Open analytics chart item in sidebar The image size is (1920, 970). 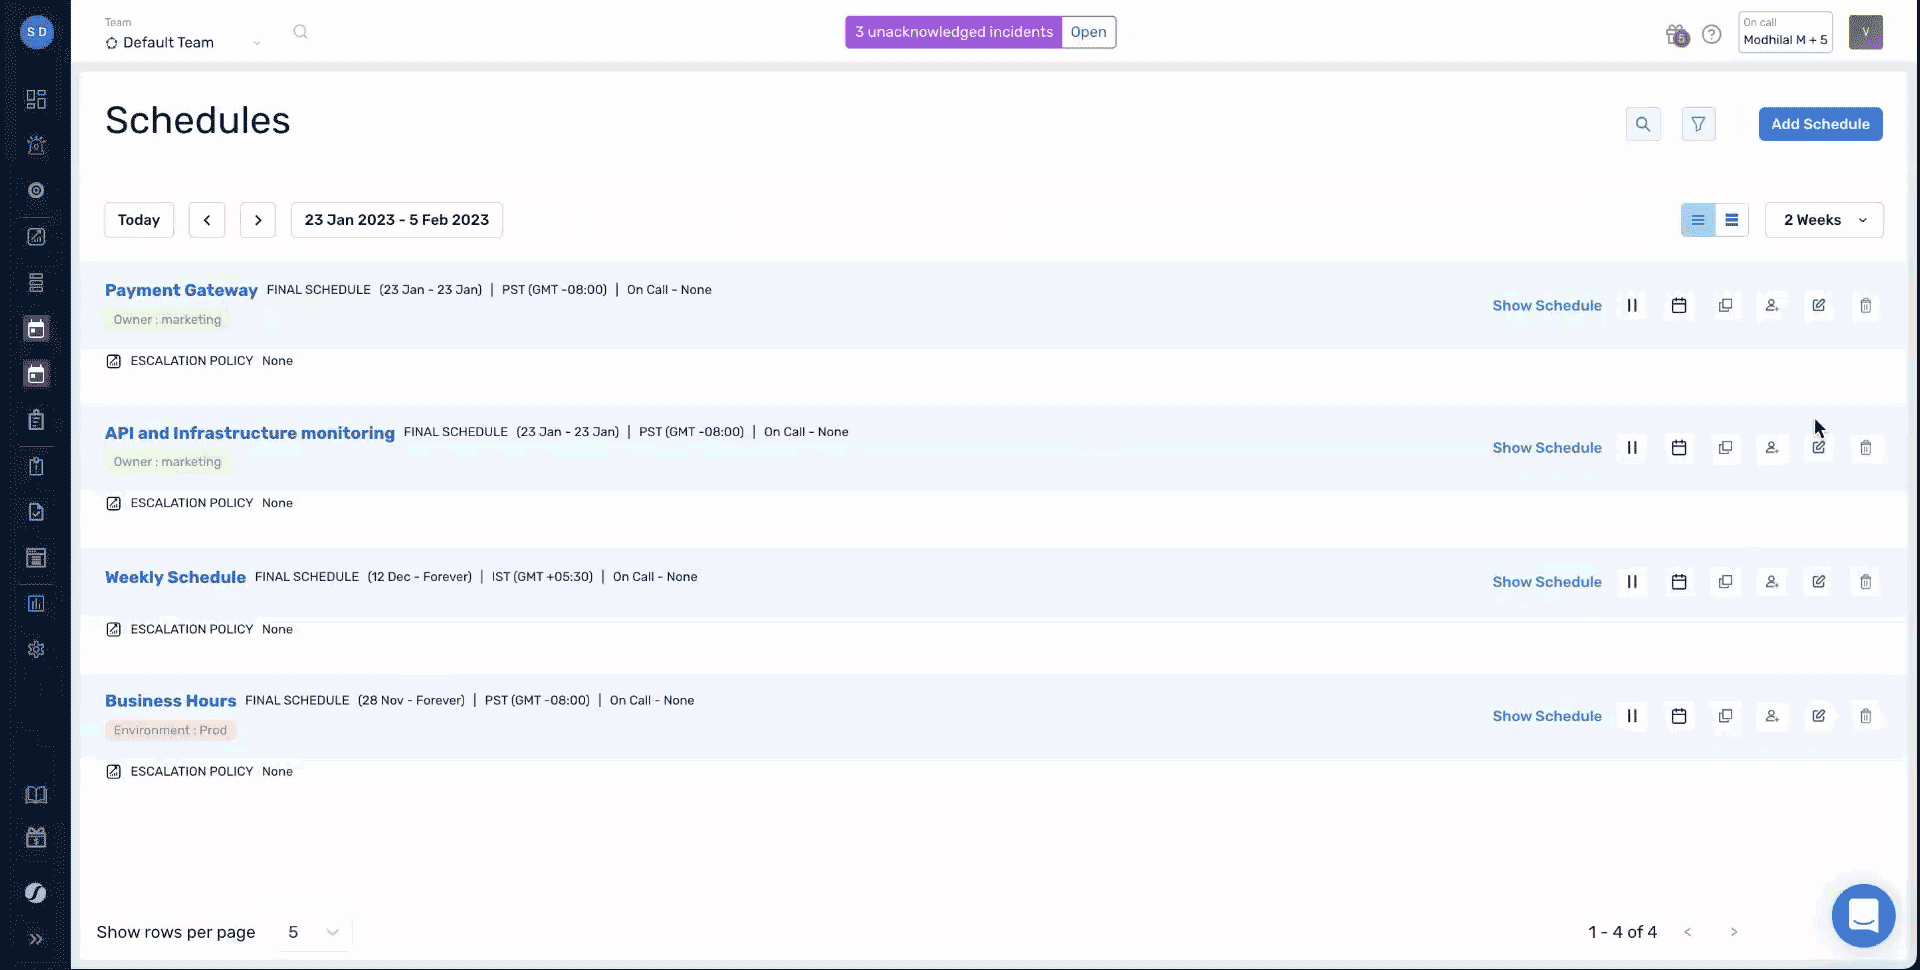pos(36,604)
